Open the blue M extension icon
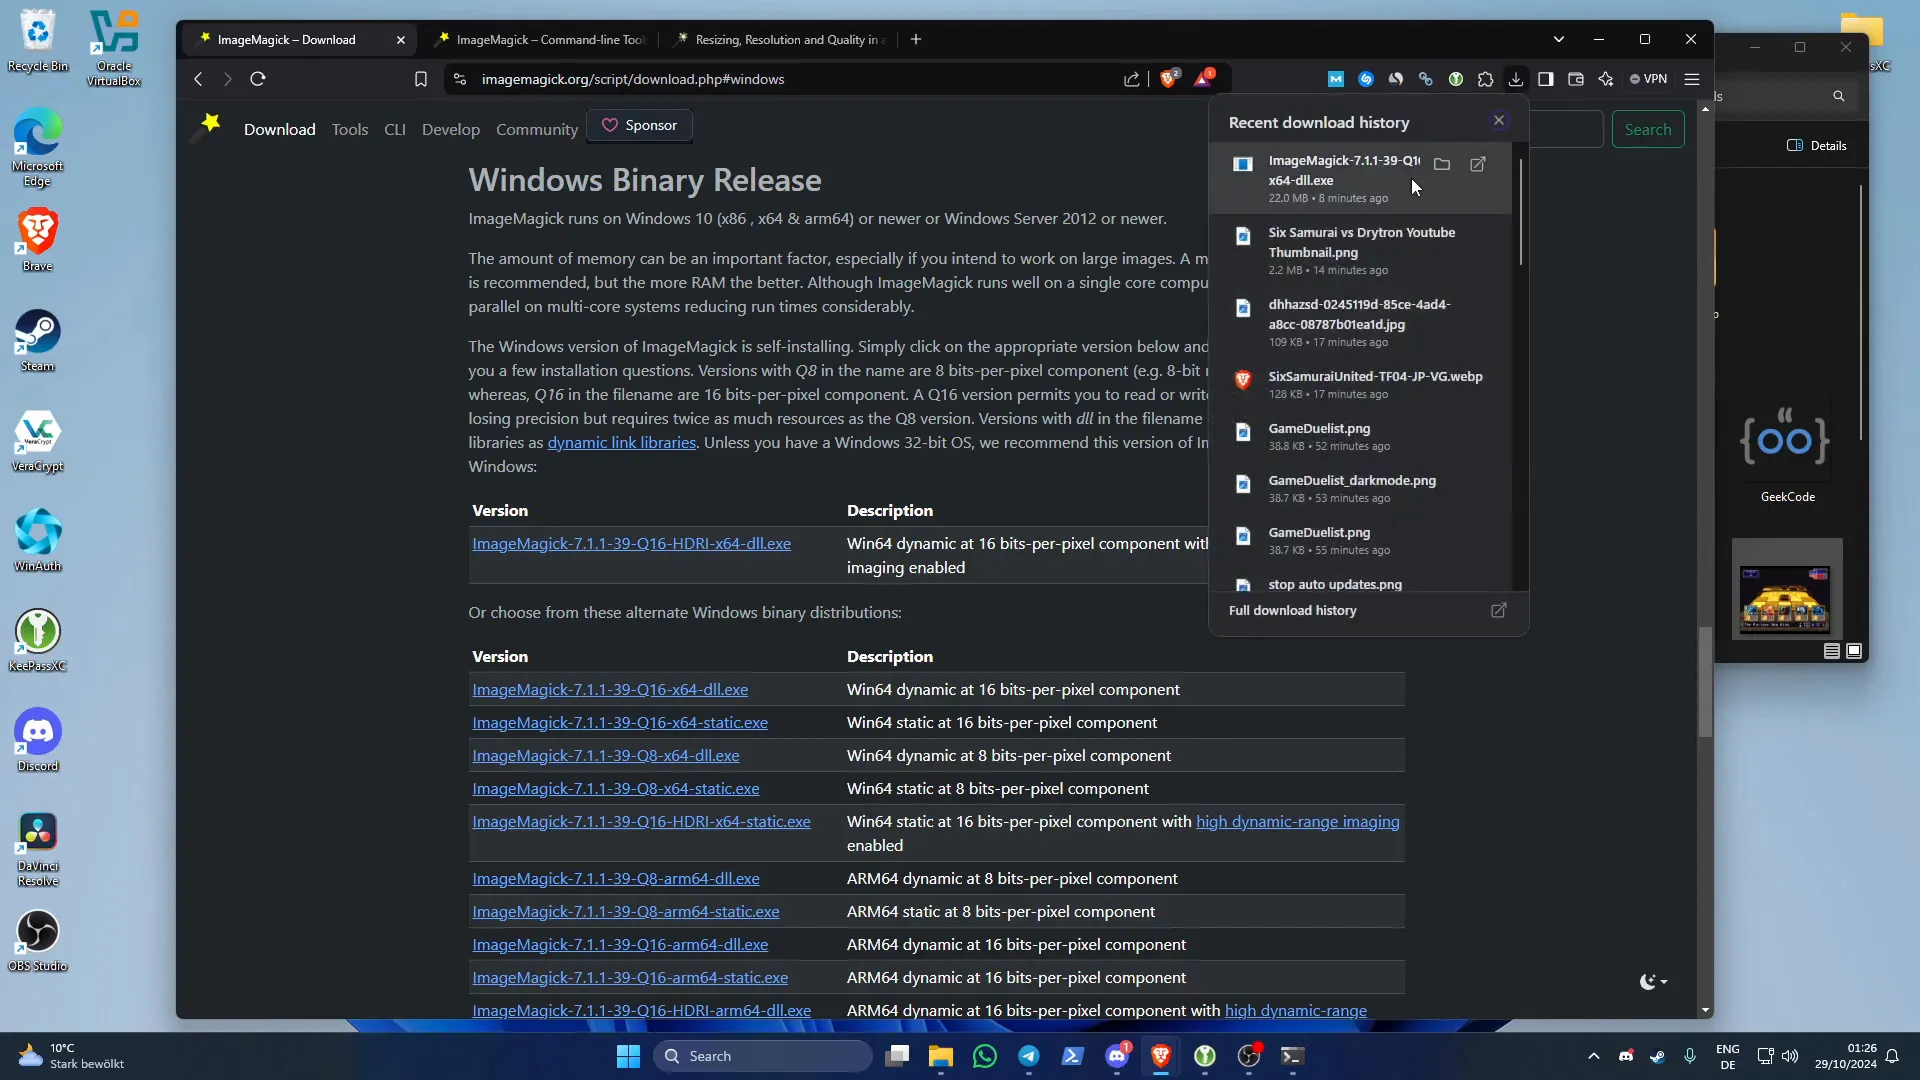Viewport: 1920px width, 1080px height. [x=1336, y=79]
